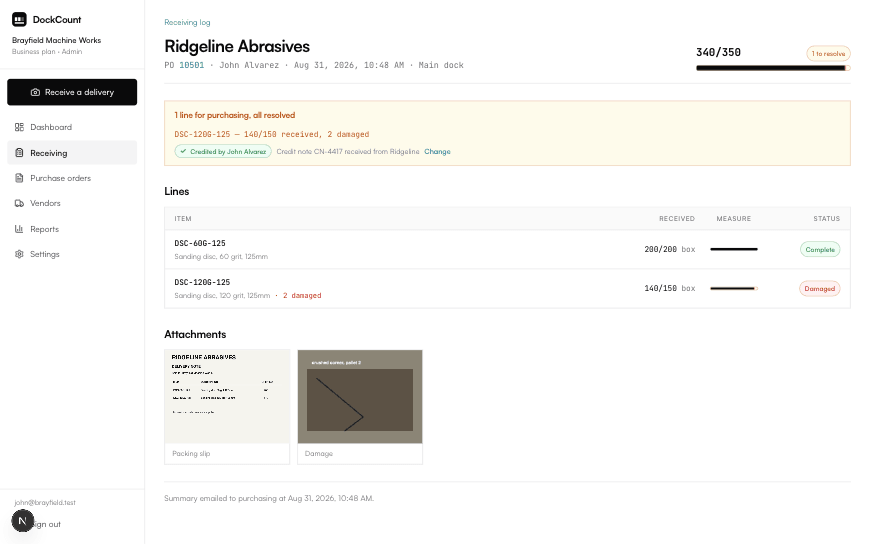
Task: Open the Packing slip attachment thumbnail
Action: (x=227, y=396)
